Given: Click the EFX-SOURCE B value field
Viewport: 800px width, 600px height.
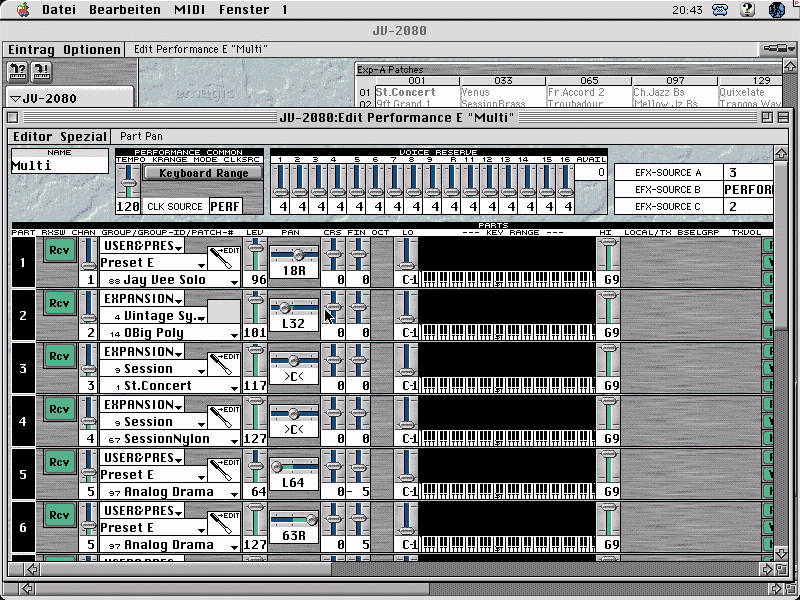Looking at the screenshot, I should (748, 189).
